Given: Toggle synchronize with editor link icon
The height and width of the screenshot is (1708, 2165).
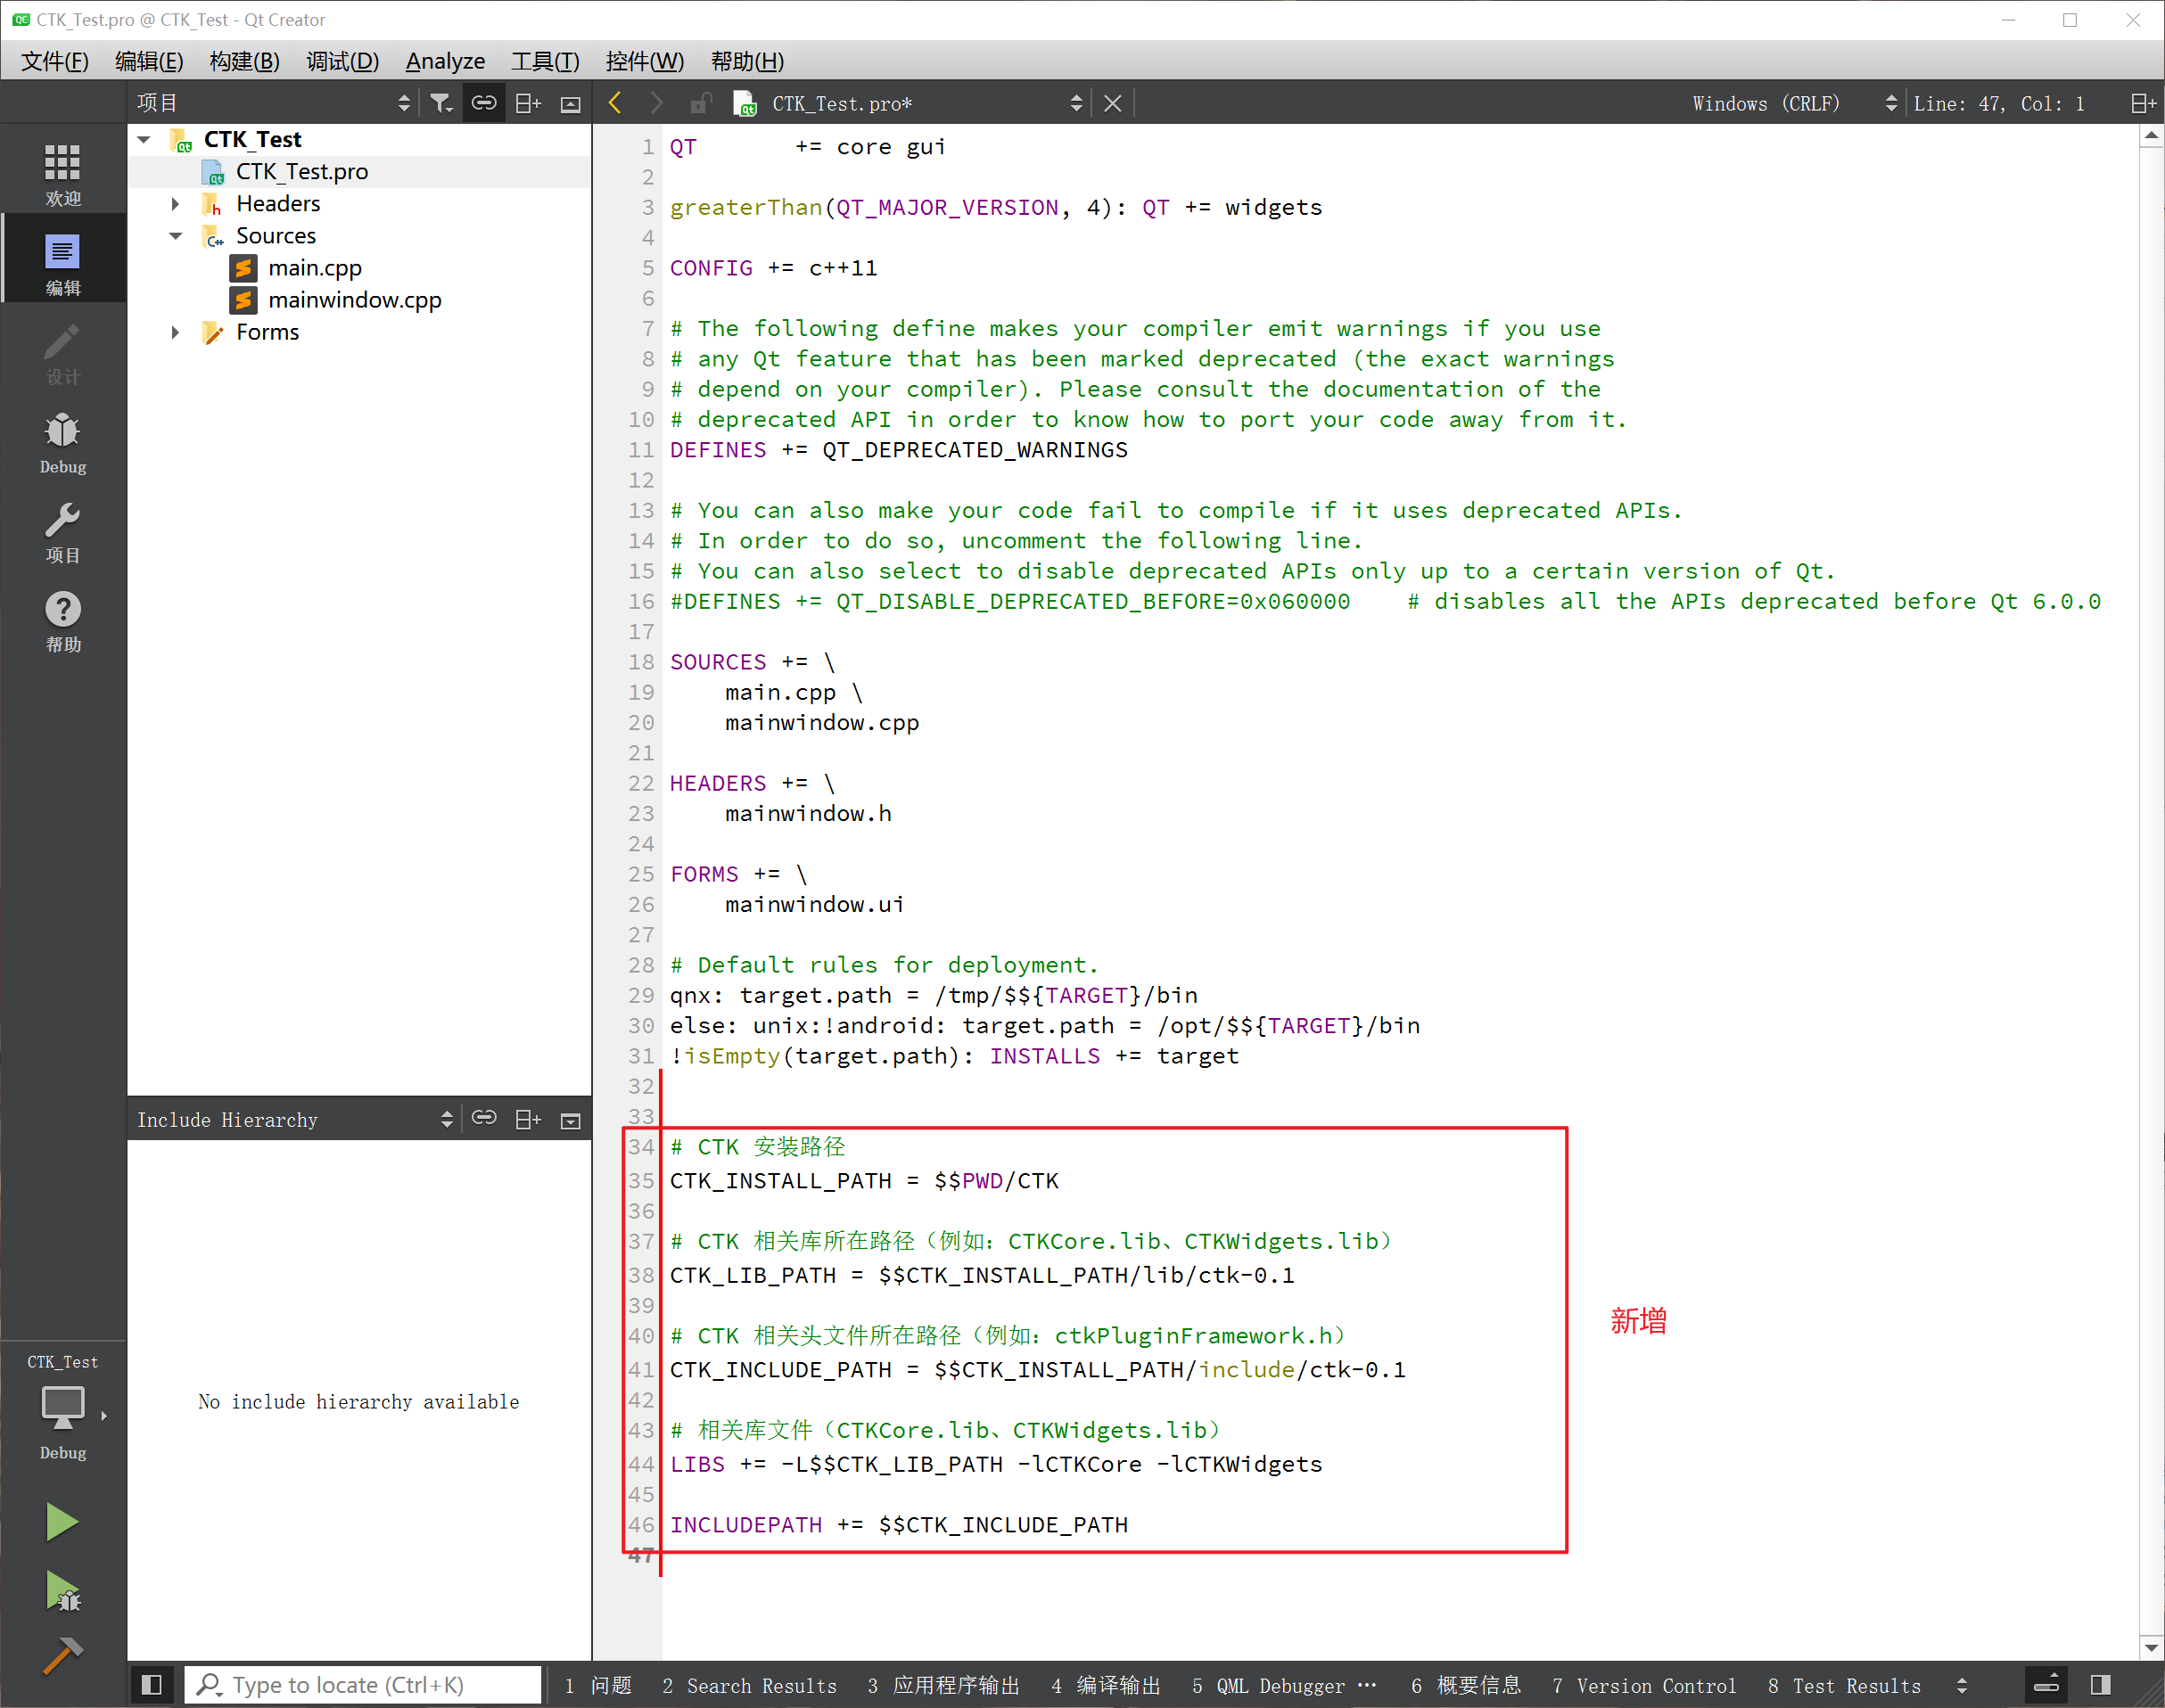Looking at the screenshot, I should (x=484, y=103).
